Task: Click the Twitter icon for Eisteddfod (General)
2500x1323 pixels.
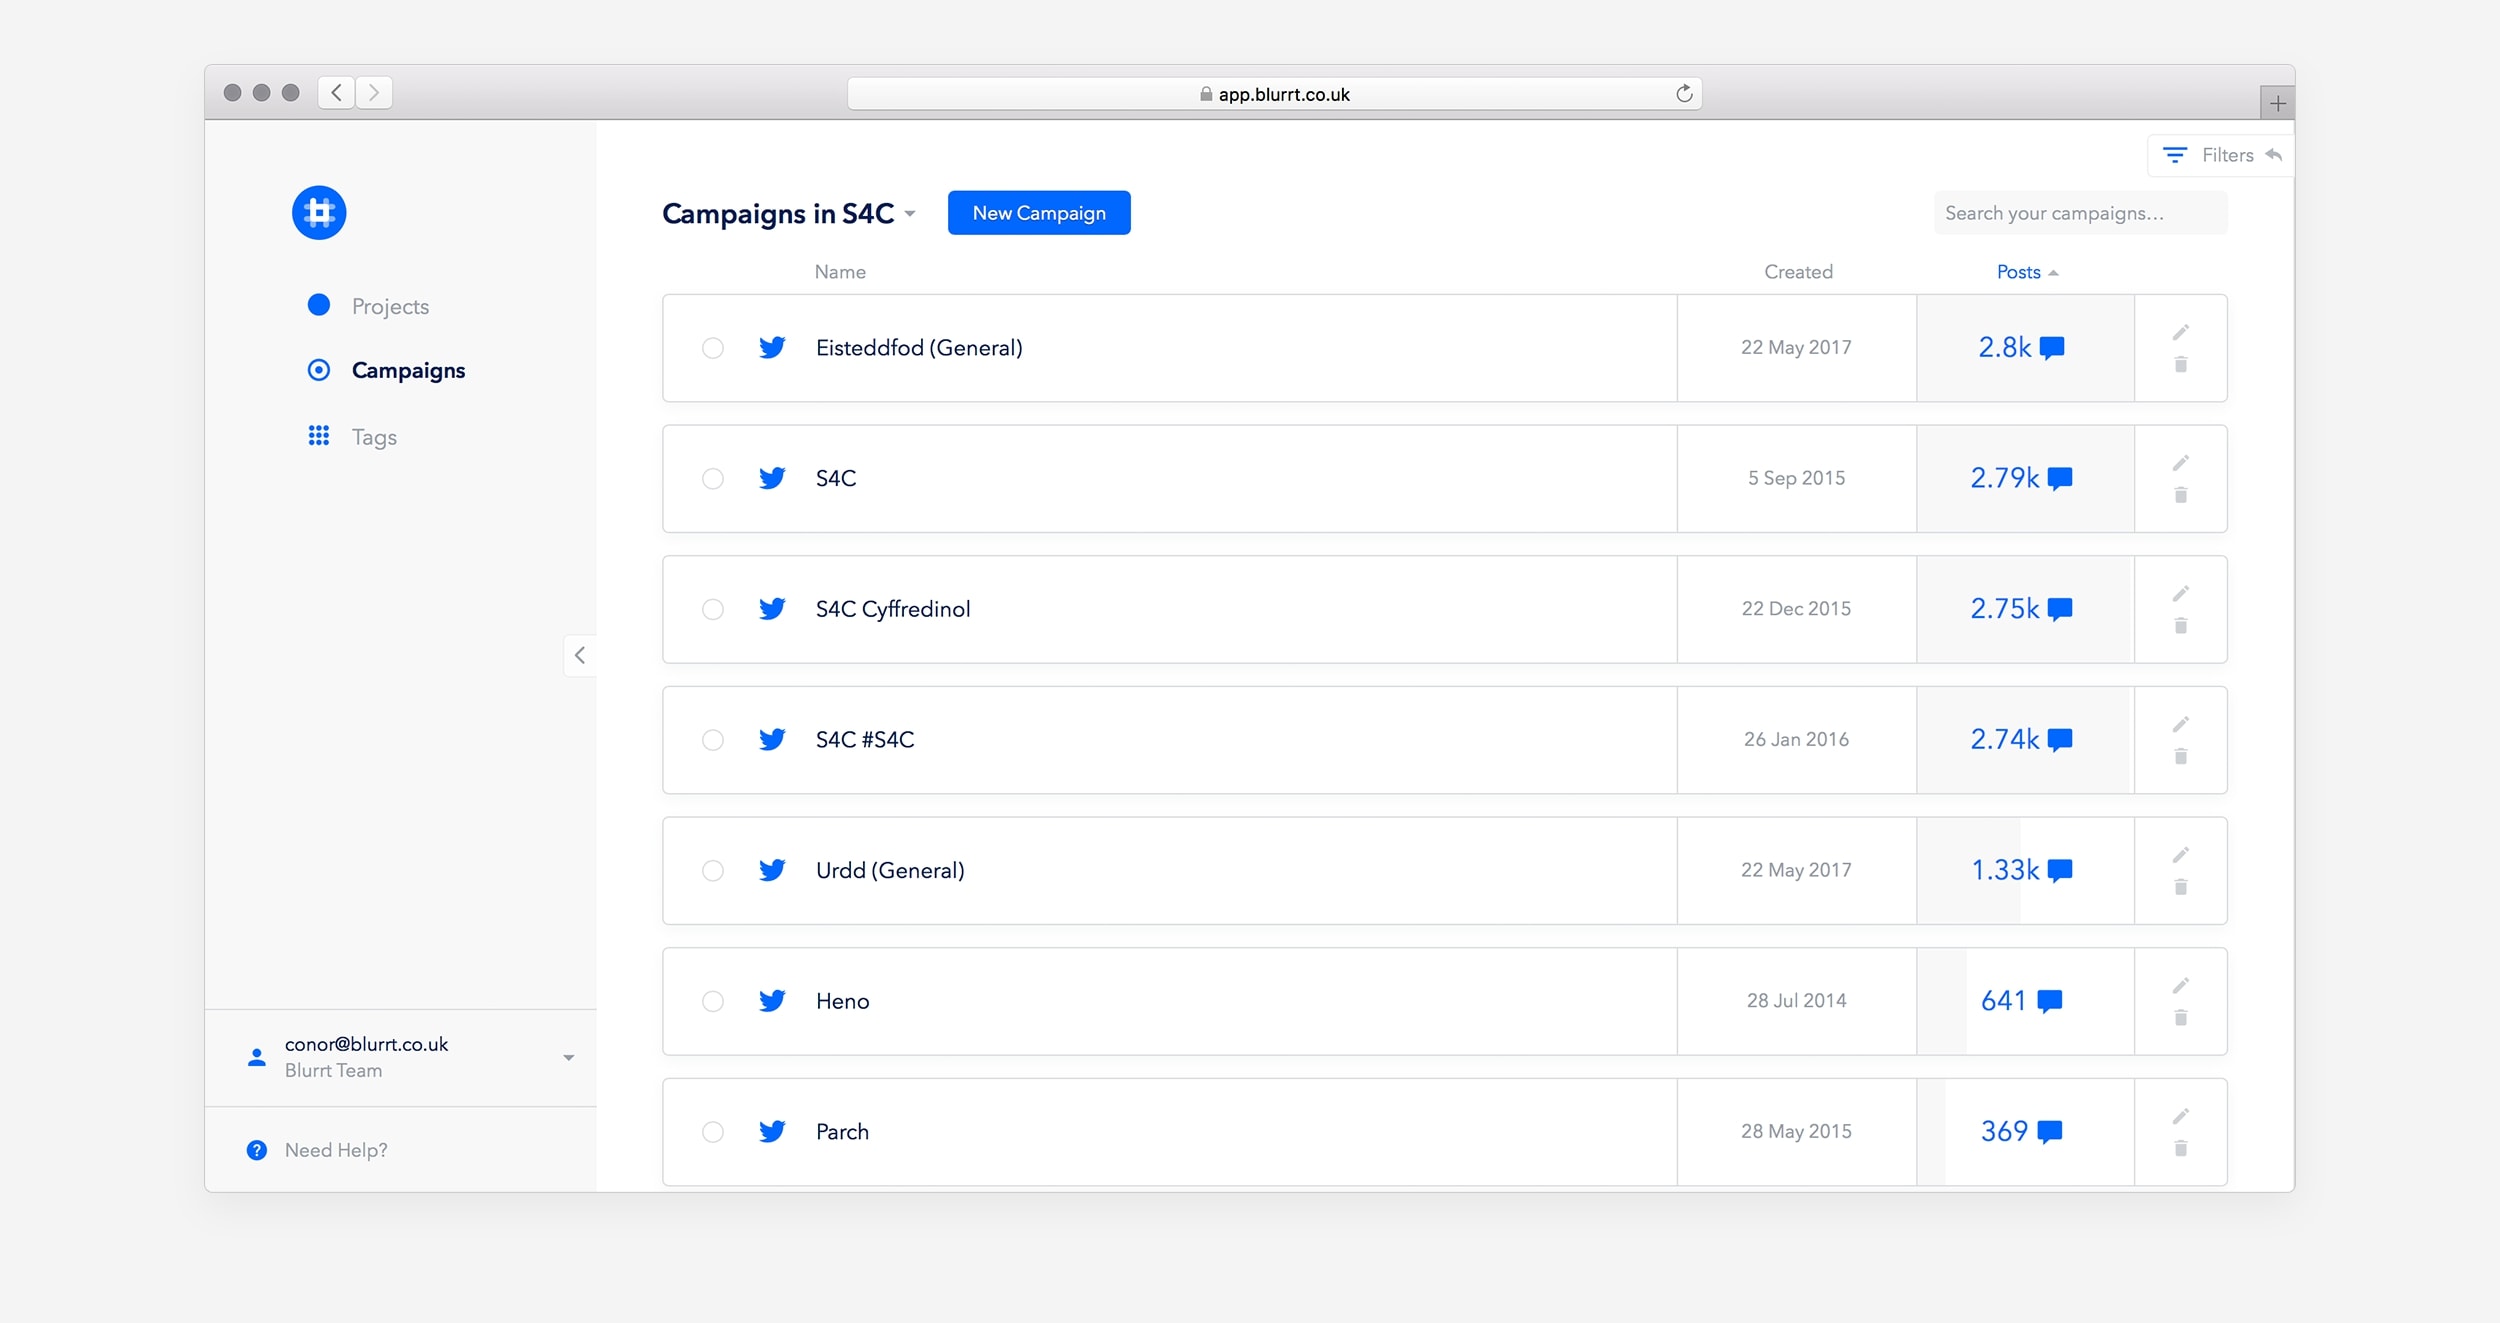Action: 772,347
